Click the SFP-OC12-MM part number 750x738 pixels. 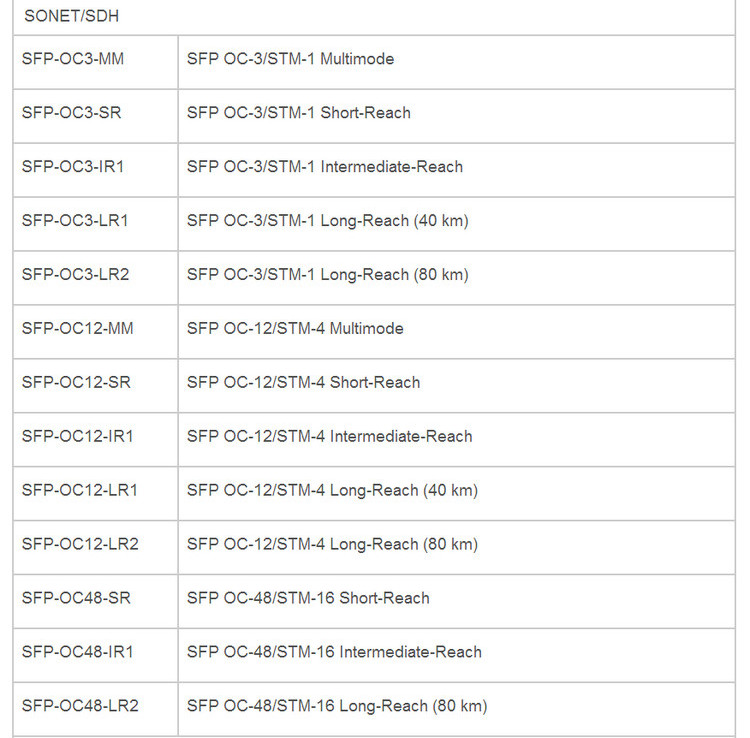coord(77,329)
